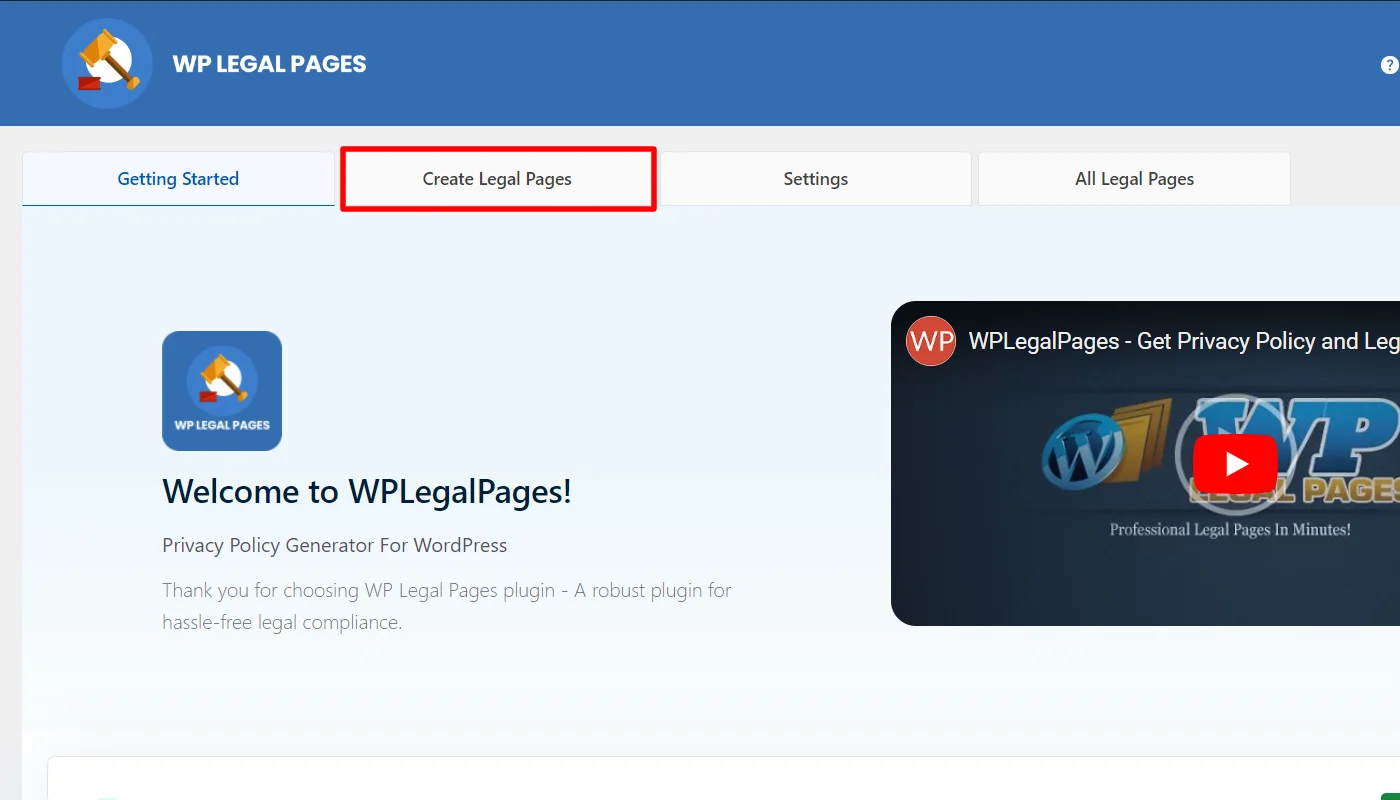Click the green icon on the bottom card

tap(107, 796)
